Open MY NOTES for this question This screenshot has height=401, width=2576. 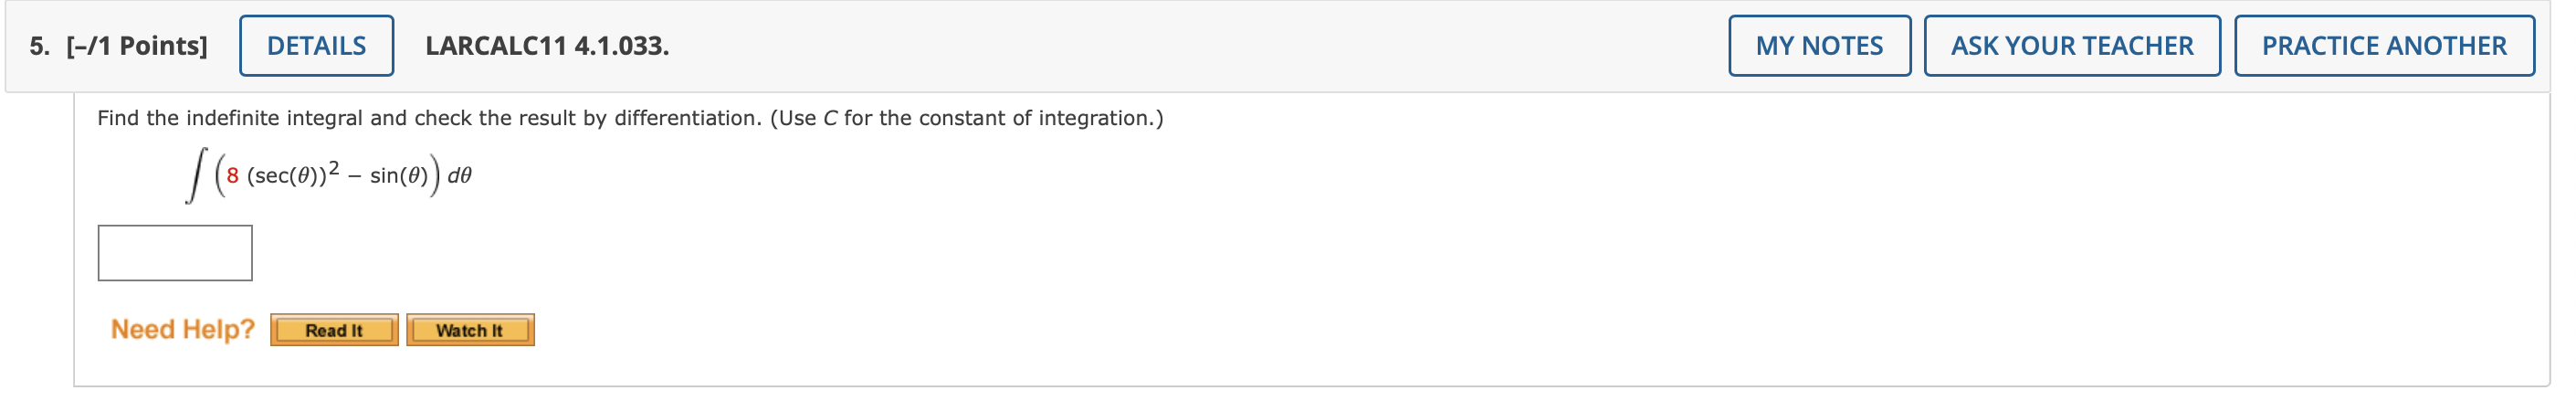click(x=1819, y=46)
